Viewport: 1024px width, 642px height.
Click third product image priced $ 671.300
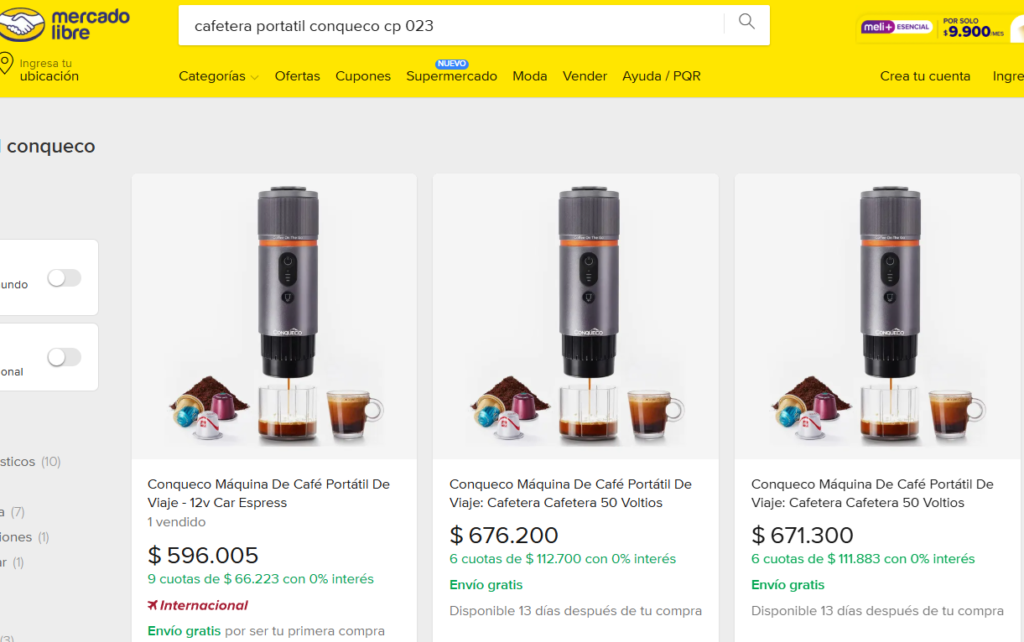[877, 315]
